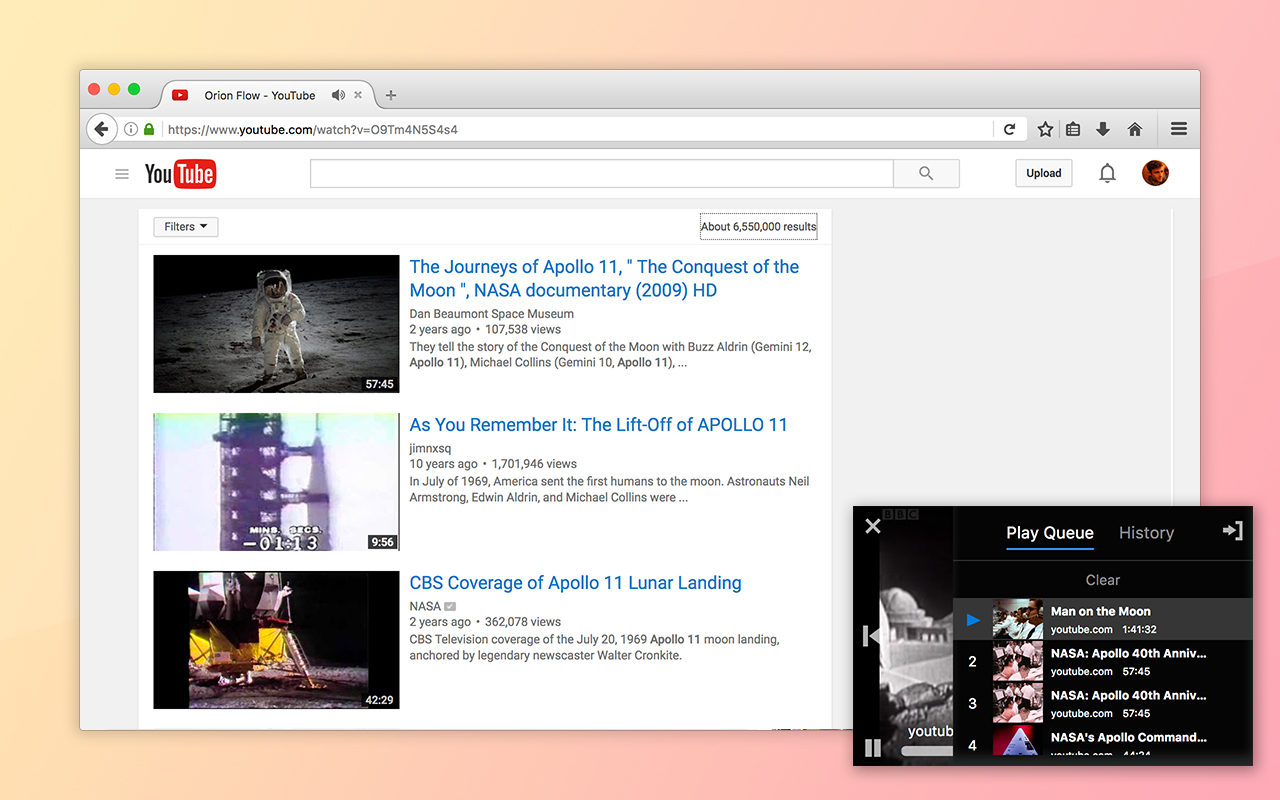1280x800 pixels.
Task: Select the Orion Flow - YouTube browser tab
Action: pos(268,95)
